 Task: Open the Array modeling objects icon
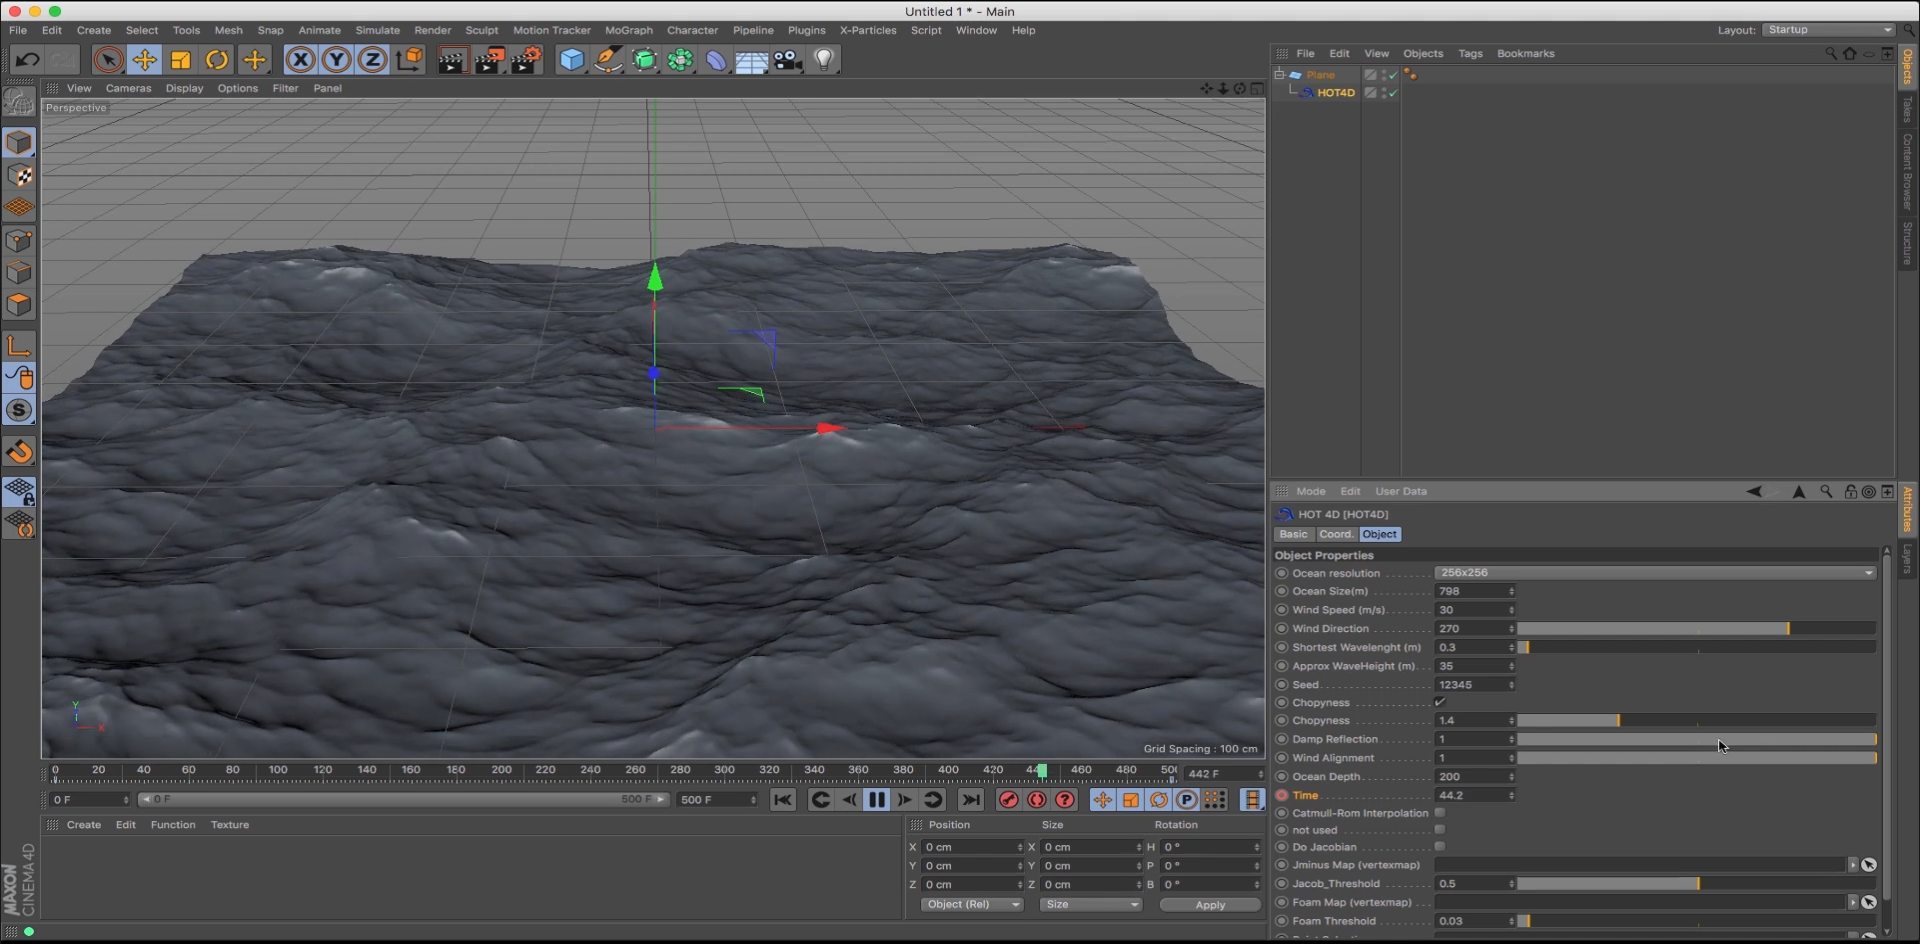tap(681, 60)
